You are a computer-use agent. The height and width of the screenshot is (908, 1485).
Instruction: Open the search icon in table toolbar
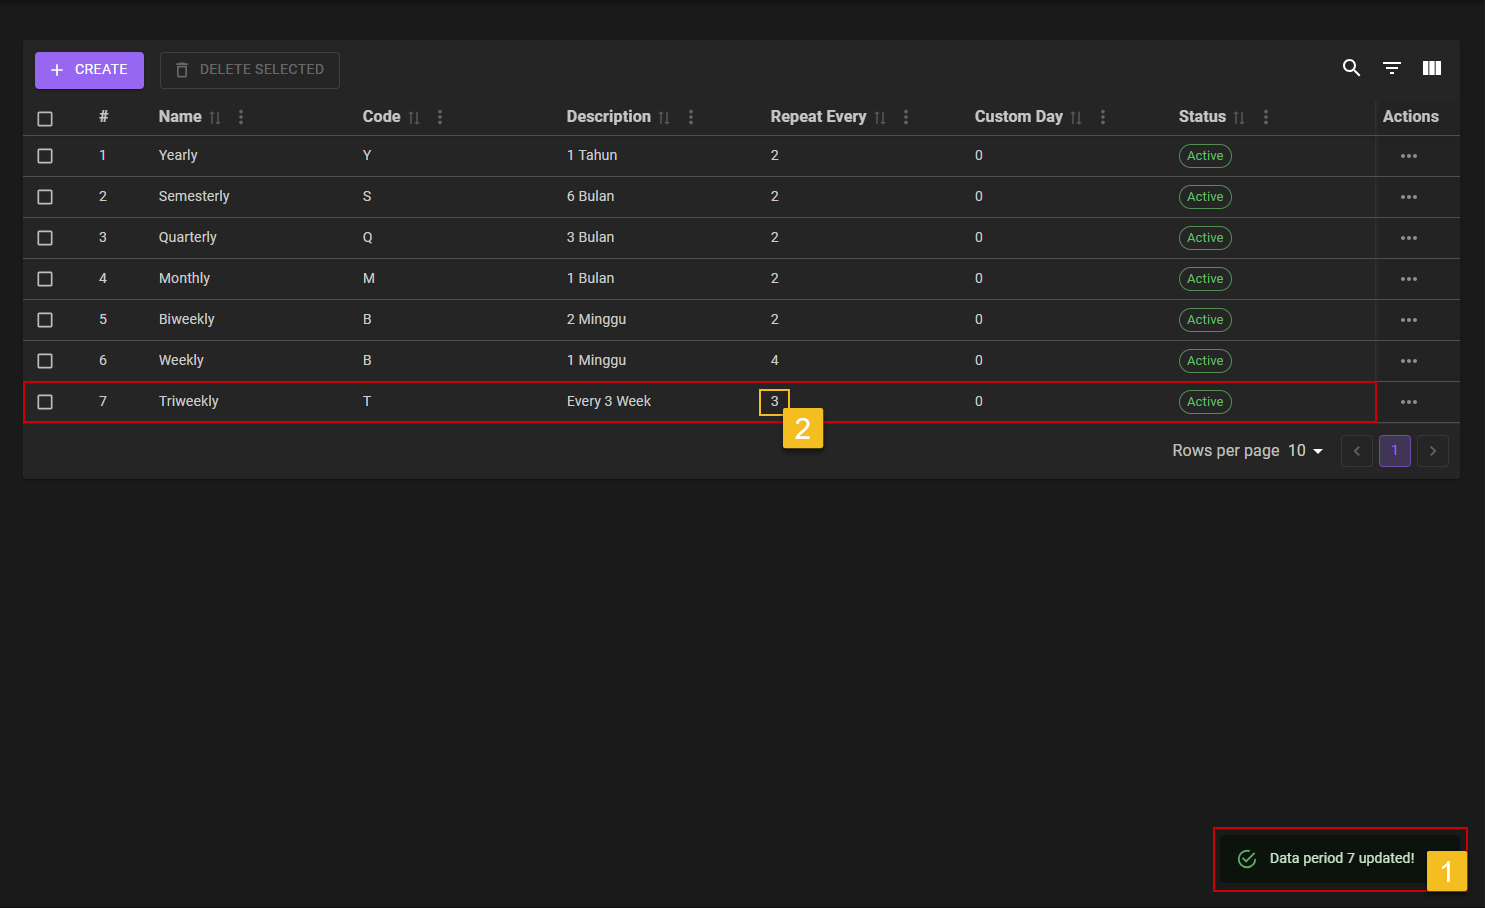click(1351, 68)
